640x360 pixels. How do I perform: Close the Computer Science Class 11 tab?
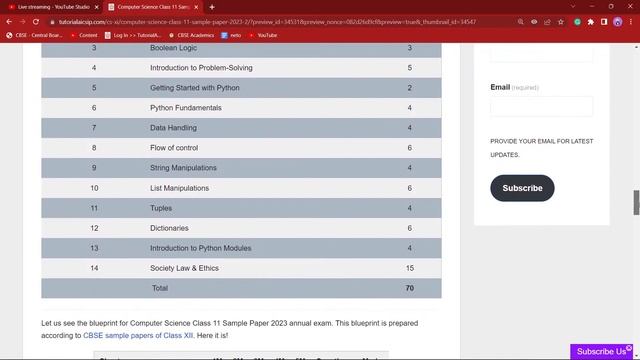pos(196,7)
